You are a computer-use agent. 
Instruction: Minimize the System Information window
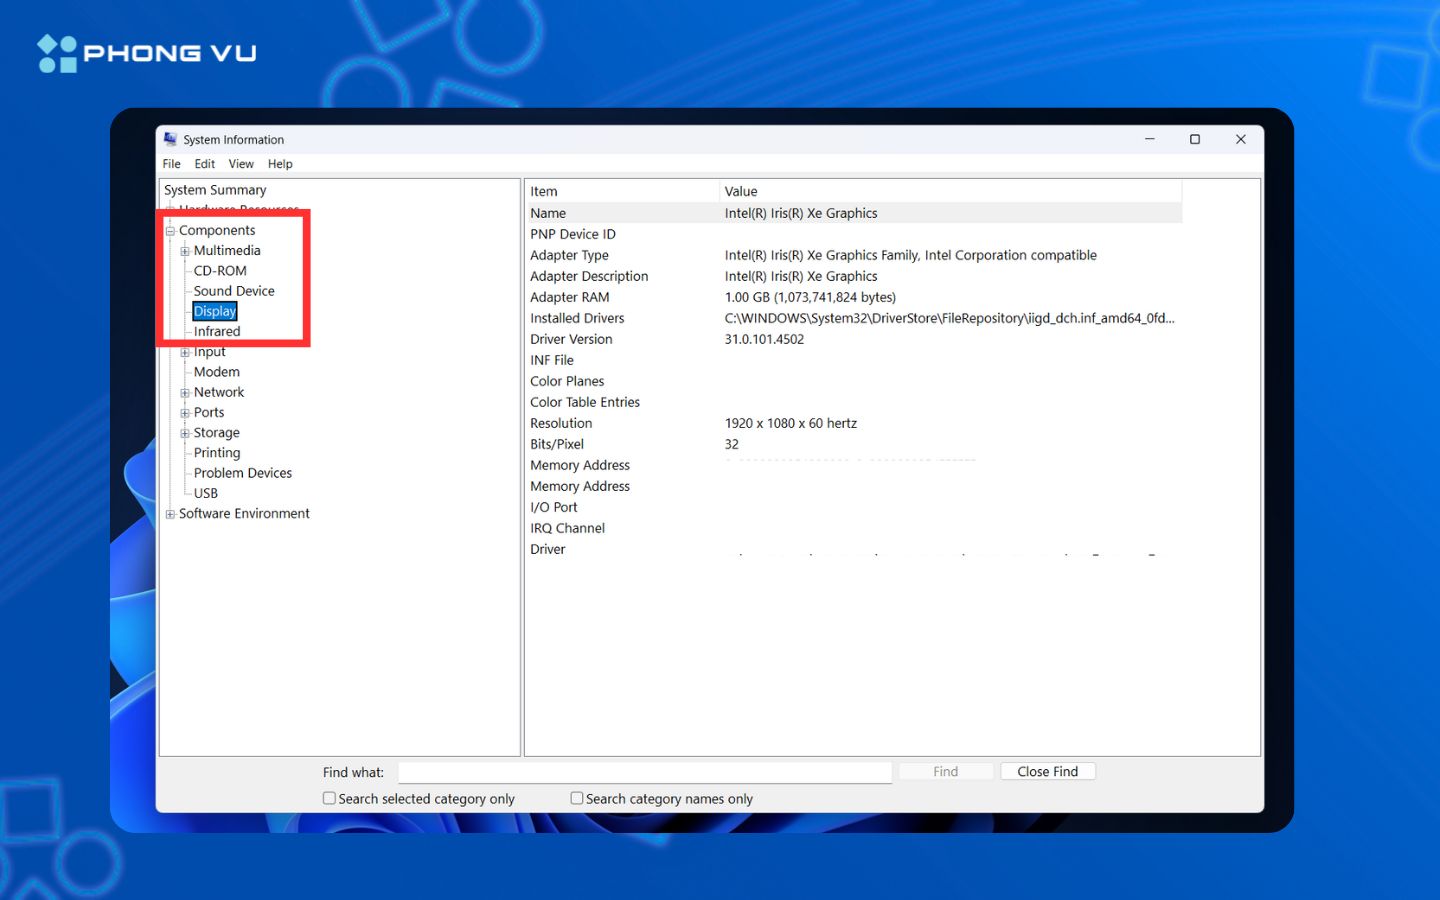(1150, 139)
